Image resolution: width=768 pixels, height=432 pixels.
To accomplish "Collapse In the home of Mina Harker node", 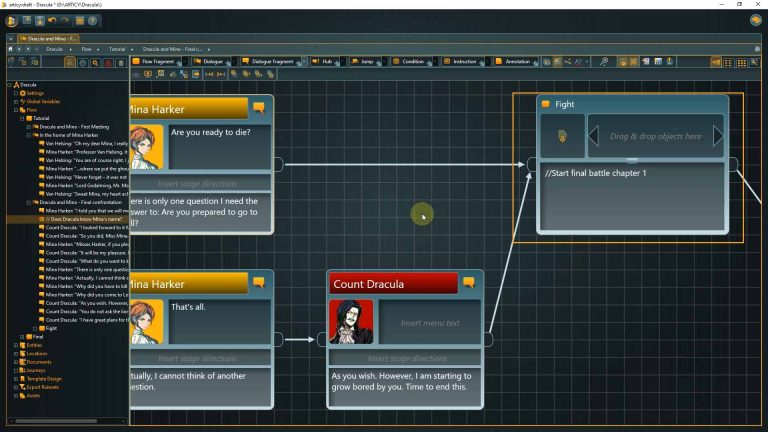I will click(28, 135).
